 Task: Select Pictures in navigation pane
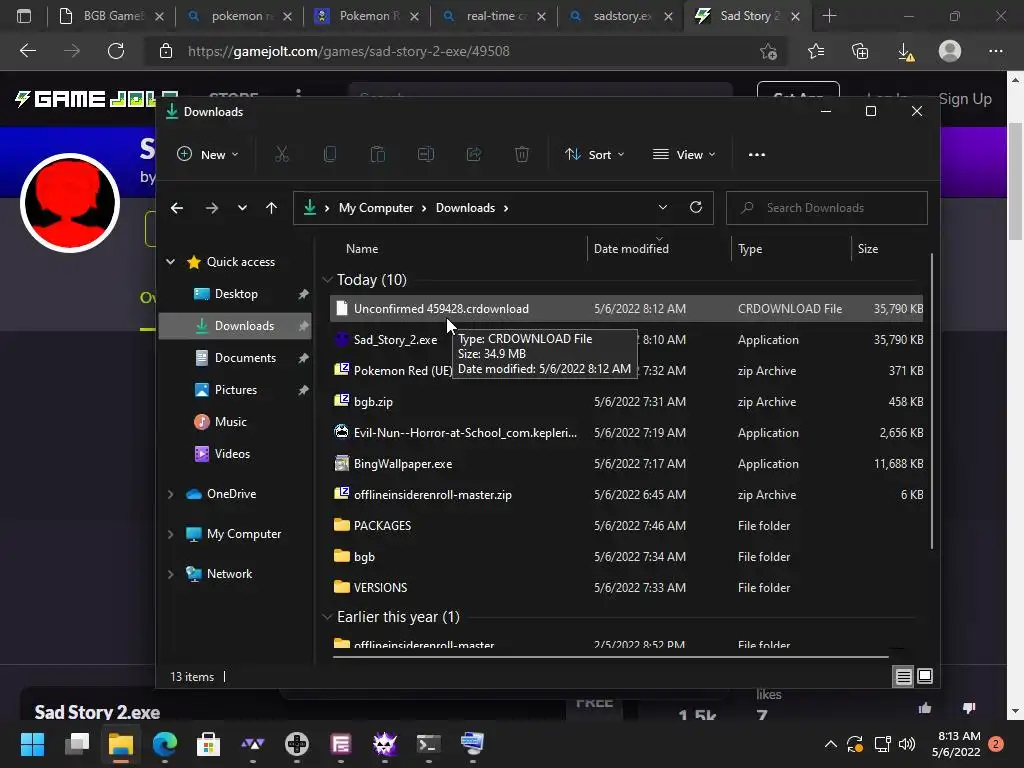[236, 390]
